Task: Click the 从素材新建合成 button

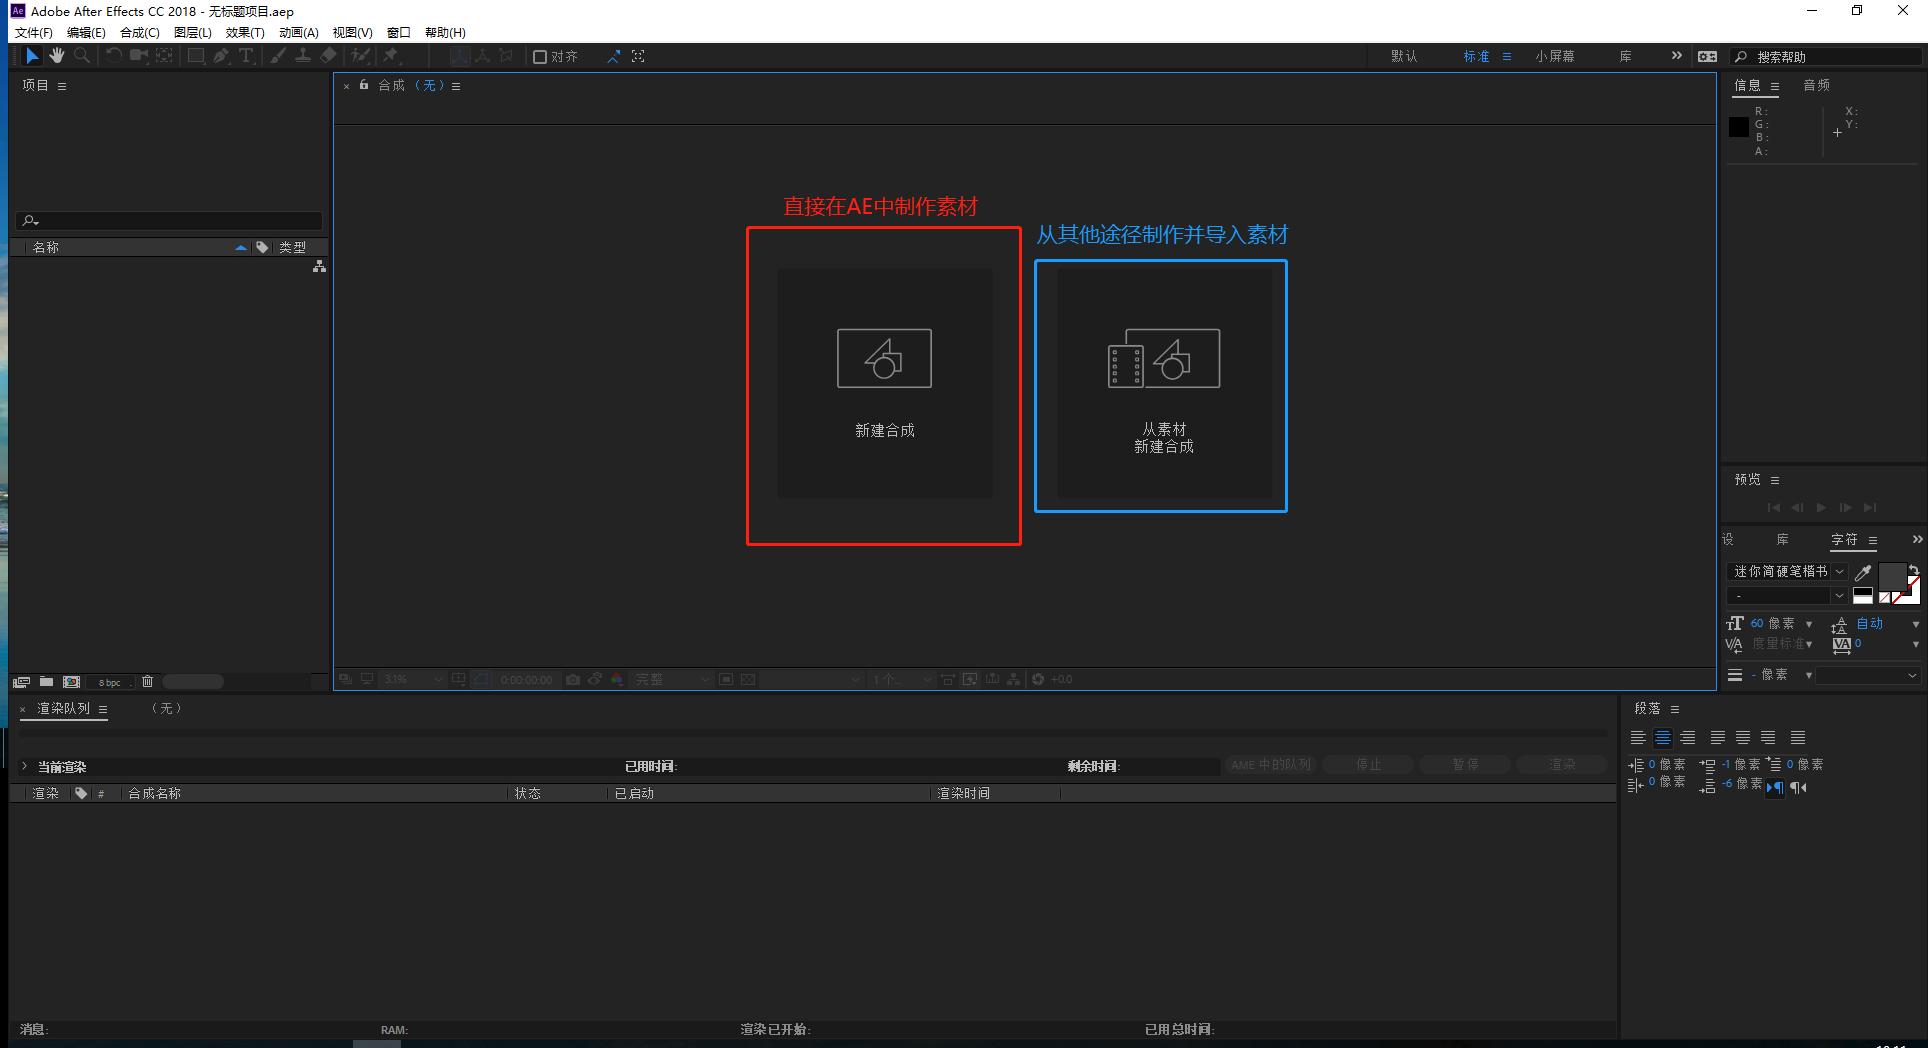Action: tap(1163, 383)
